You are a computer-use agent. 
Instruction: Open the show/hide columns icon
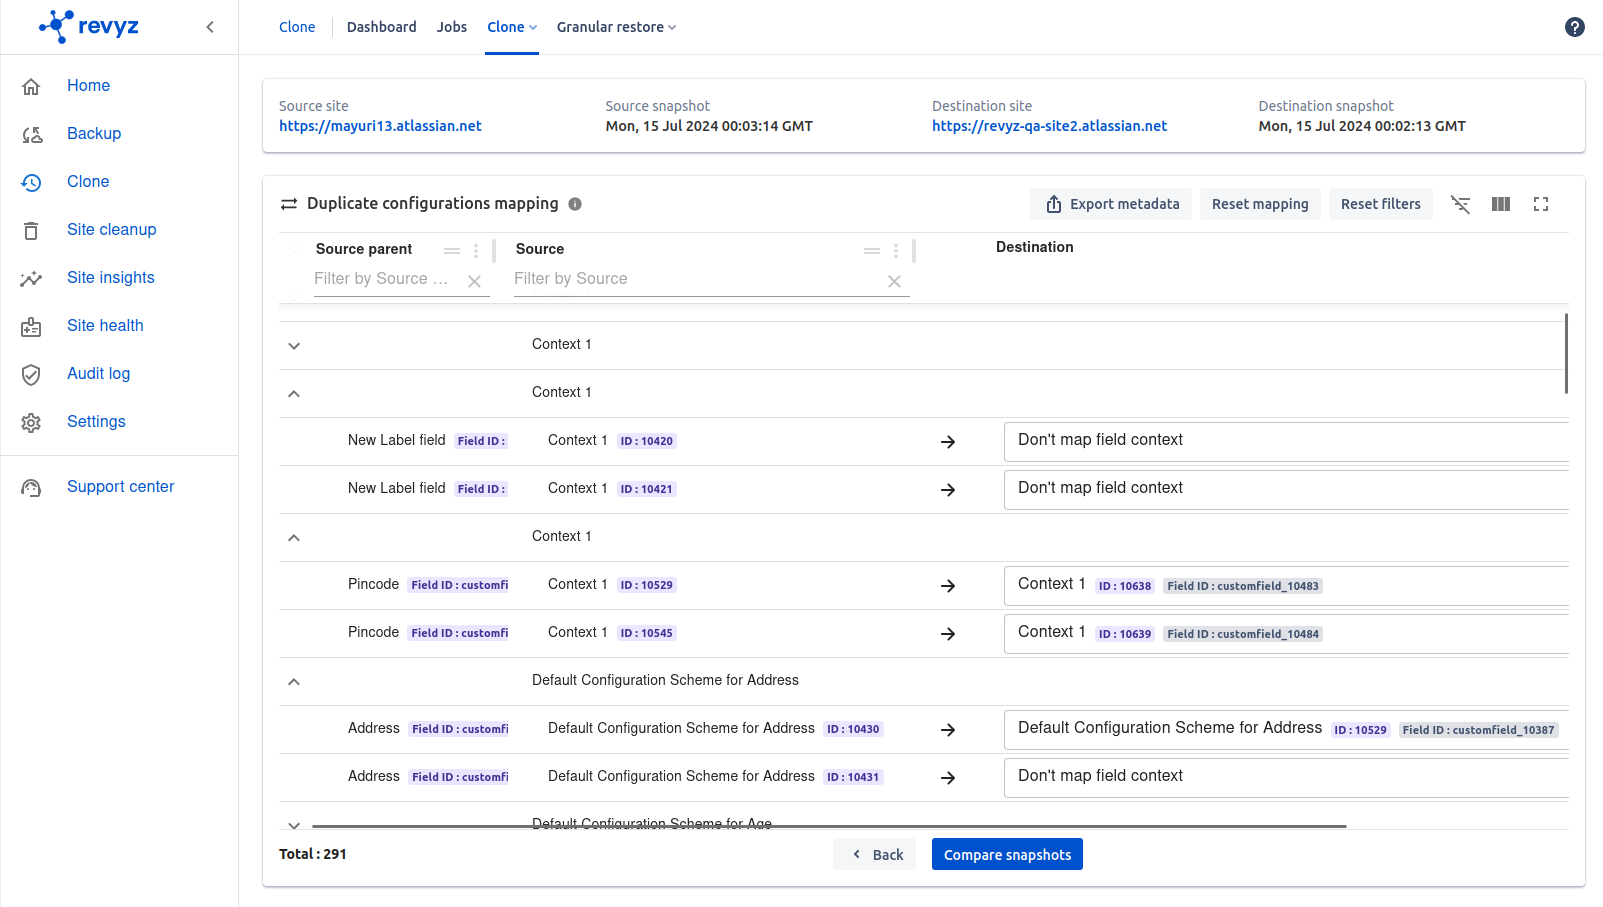click(1500, 204)
